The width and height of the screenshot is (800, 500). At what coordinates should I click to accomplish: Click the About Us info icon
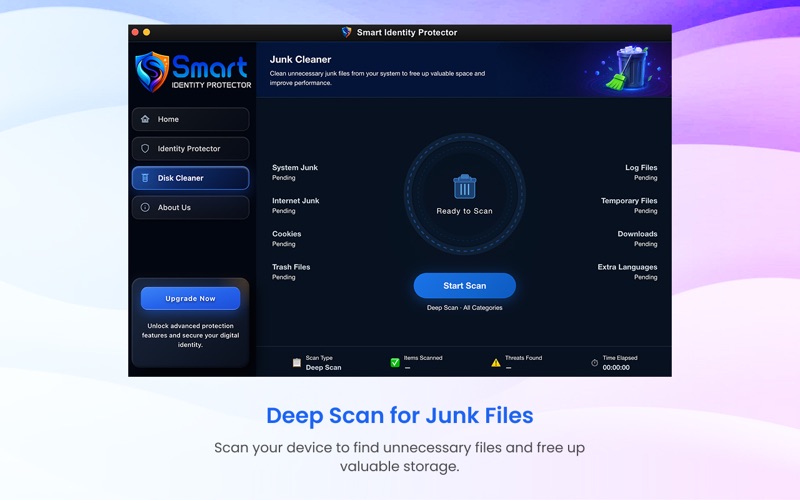[145, 208]
